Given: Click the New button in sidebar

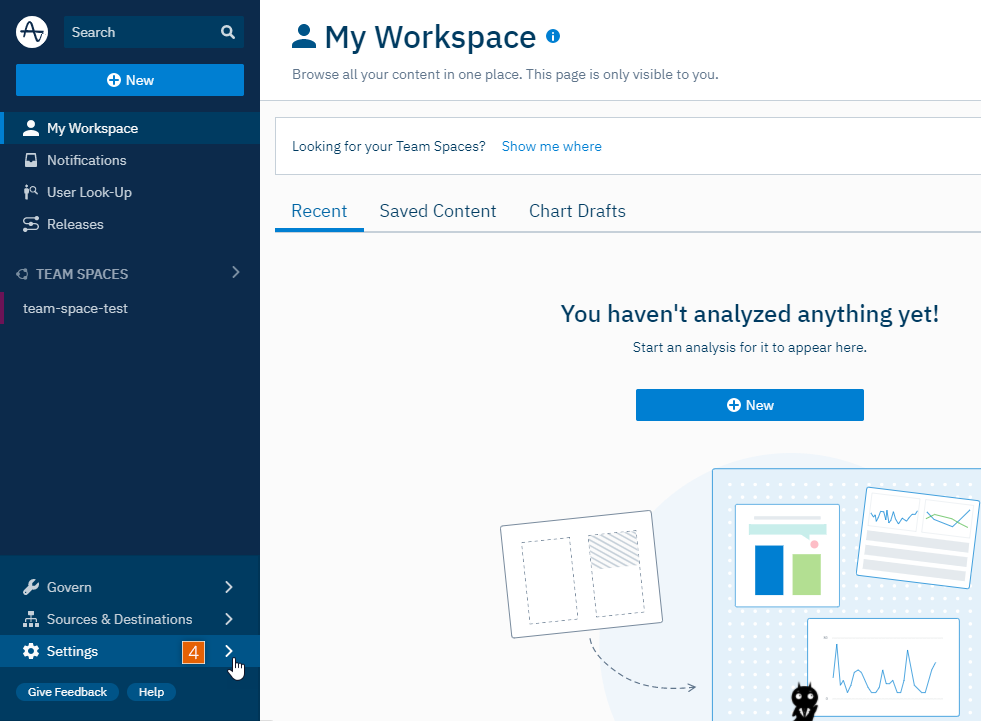Looking at the screenshot, I should [x=130, y=80].
